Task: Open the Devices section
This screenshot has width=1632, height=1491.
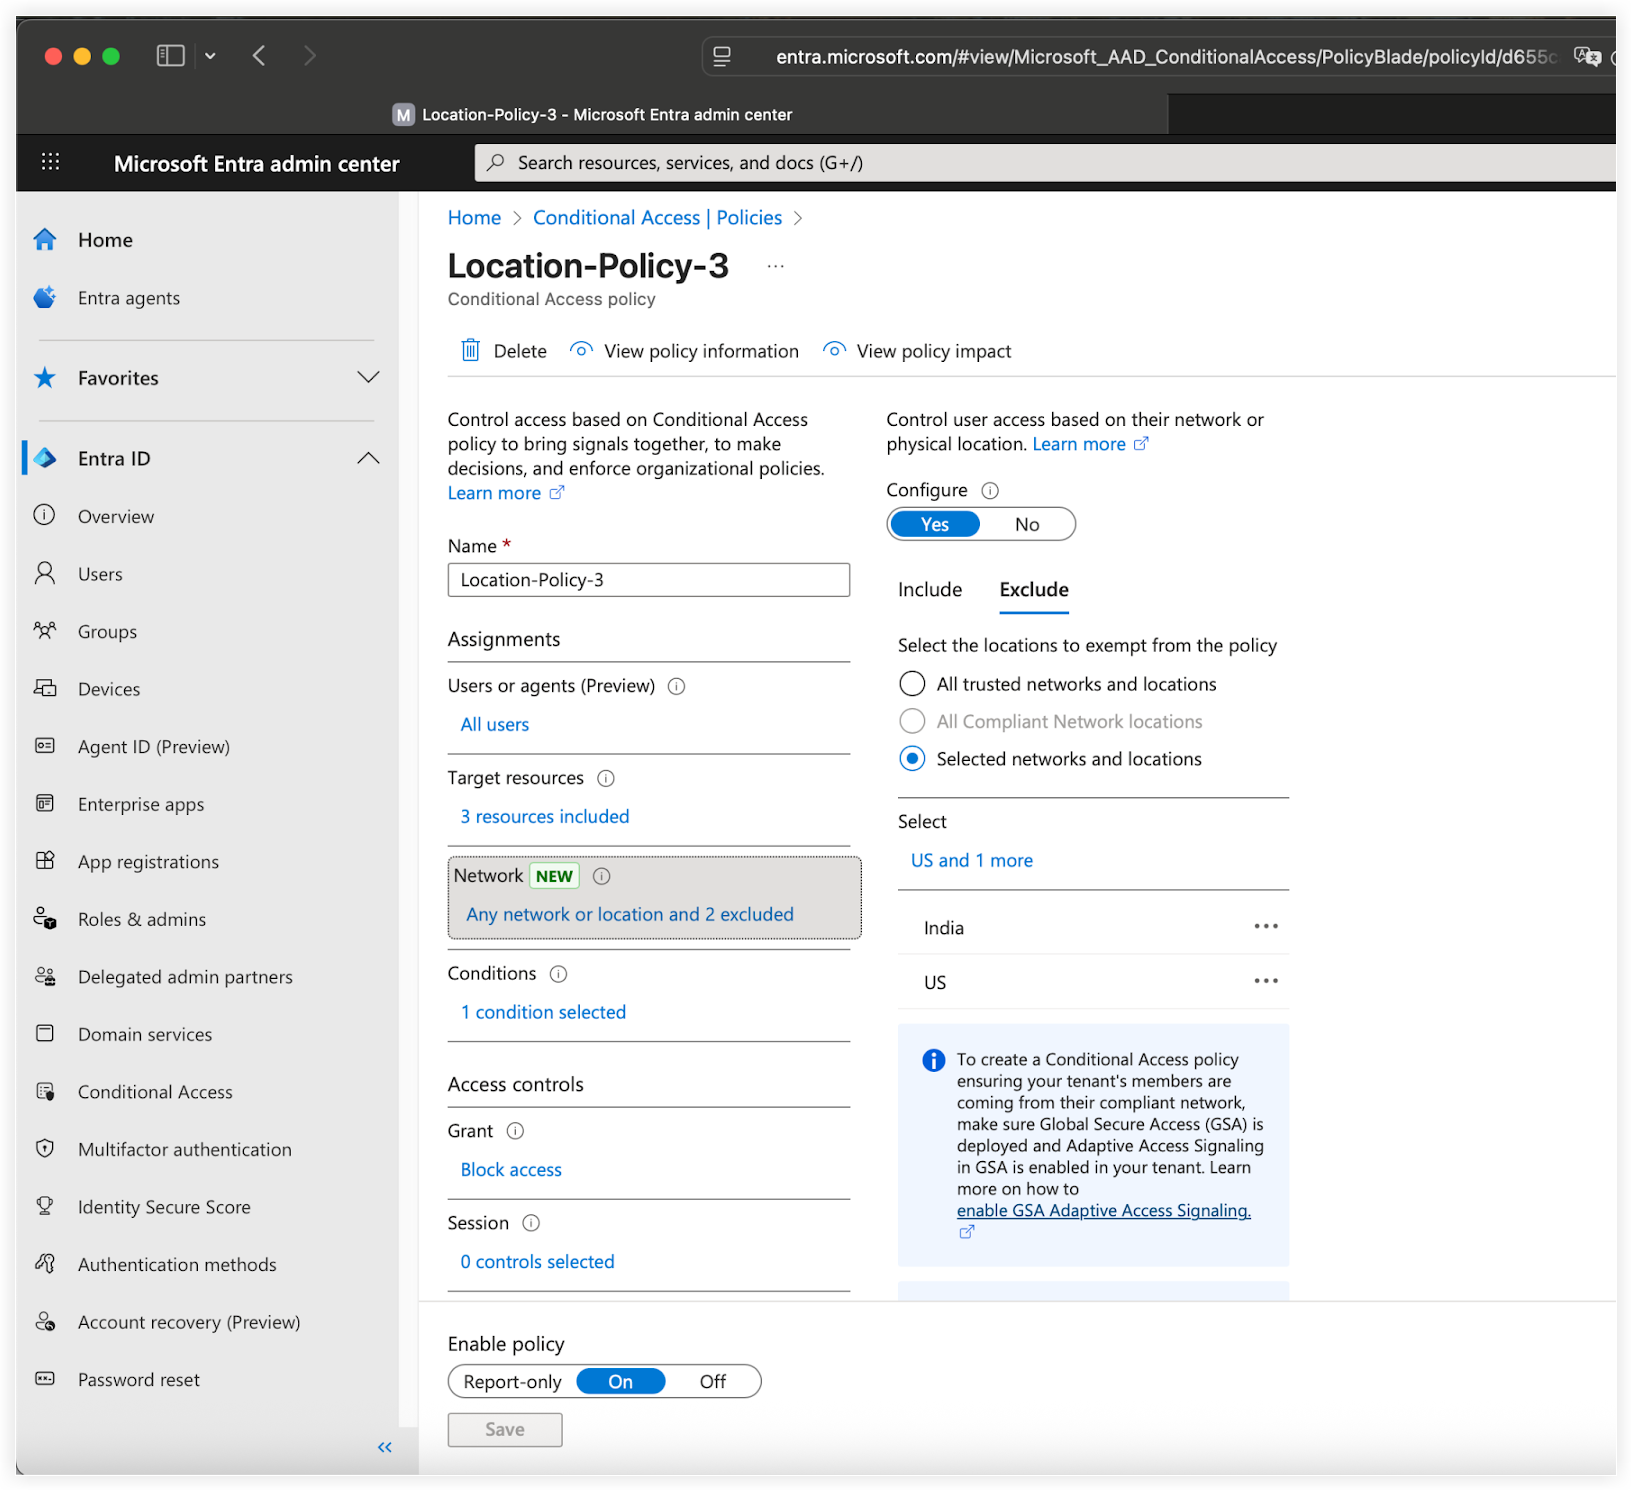Action: point(109,688)
